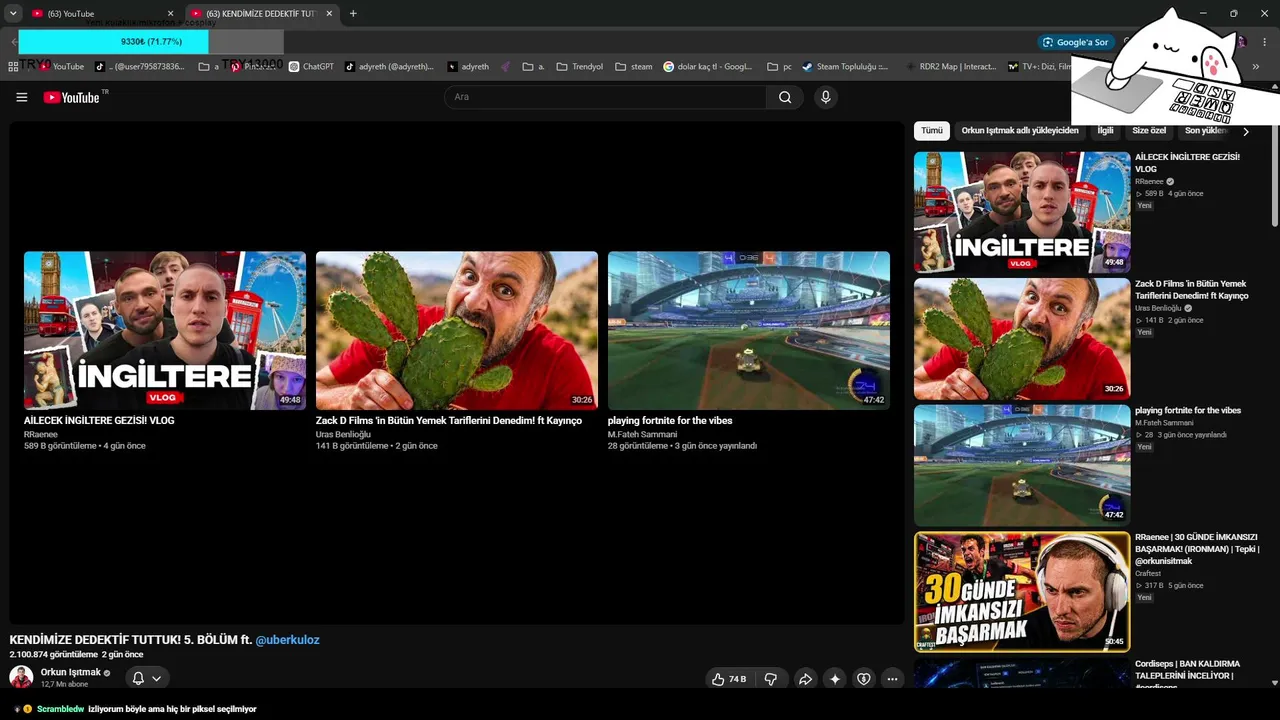This screenshot has height=720, width=1280.
Task: Select the Size özel filter chip
Action: pos(1149,131)
